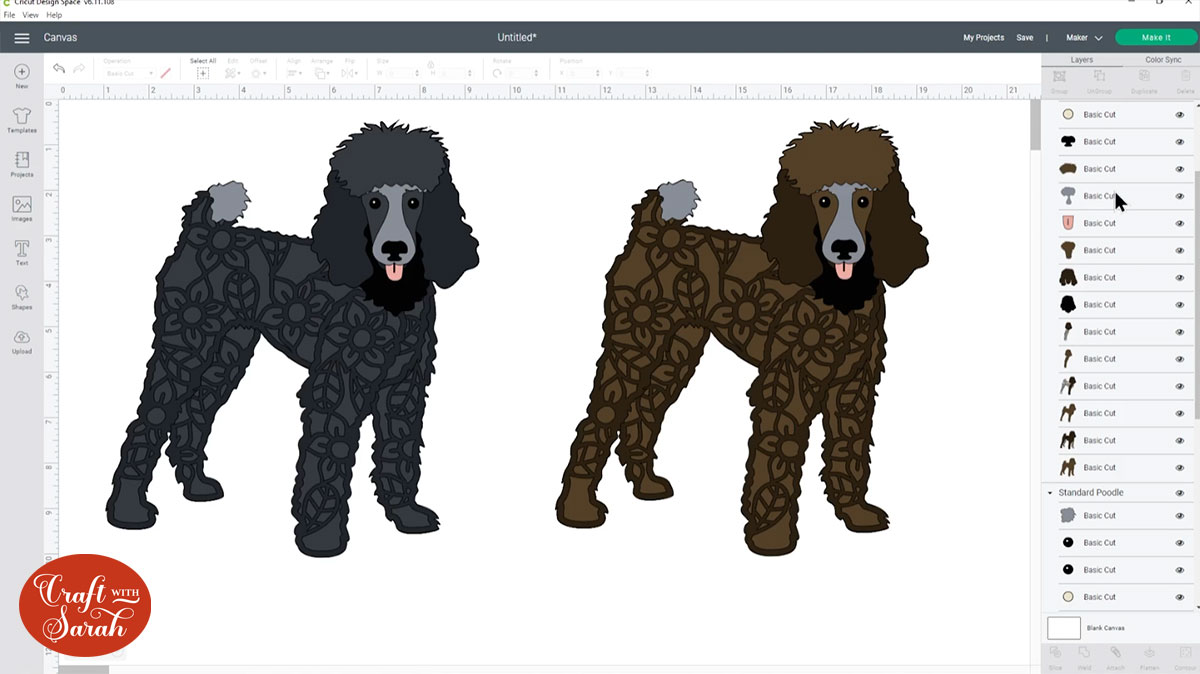Open the hamburger menu next to Canvas
This screenshot has width=1200, height=674.
tap(21, 38)
